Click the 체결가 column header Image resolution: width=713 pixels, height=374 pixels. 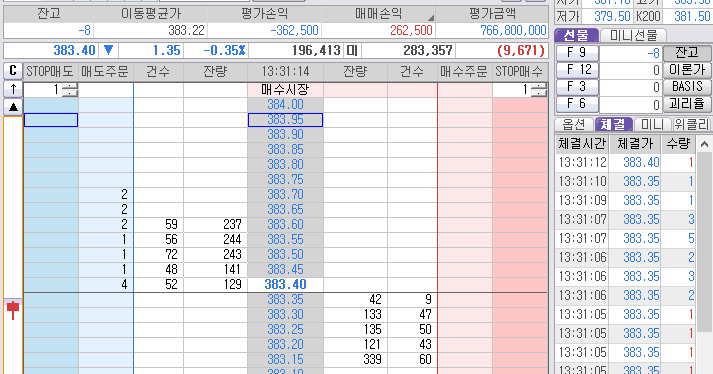[x=635, y=144]
